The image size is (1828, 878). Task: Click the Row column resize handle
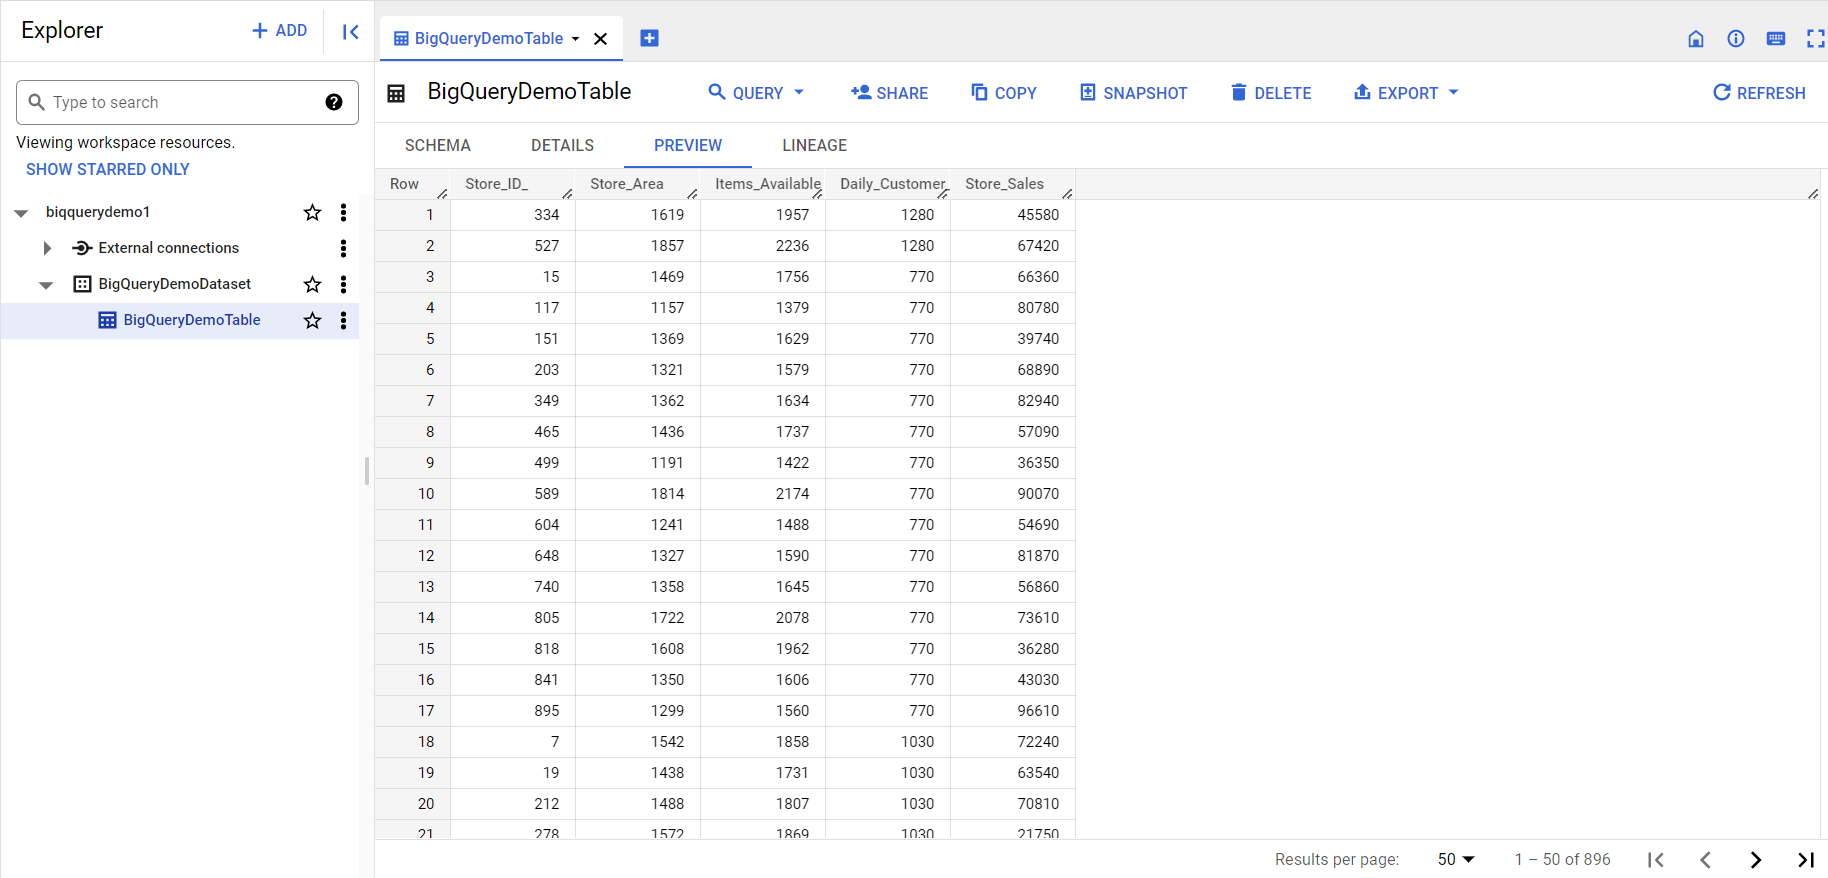click(x=442, y=194)
